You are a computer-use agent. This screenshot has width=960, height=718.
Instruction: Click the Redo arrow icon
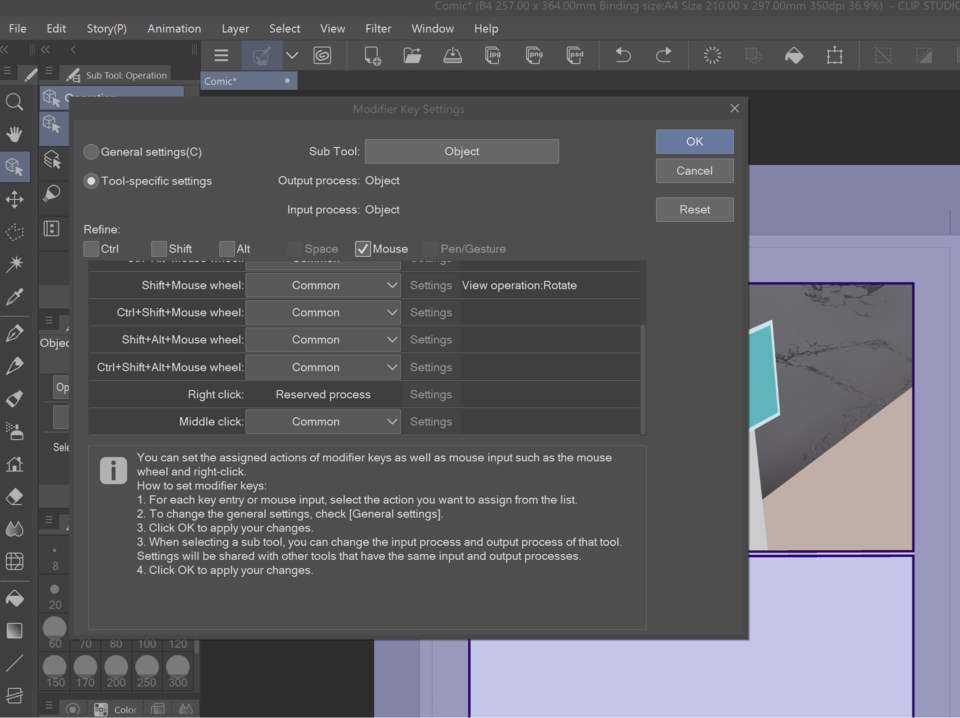point(664,56)
